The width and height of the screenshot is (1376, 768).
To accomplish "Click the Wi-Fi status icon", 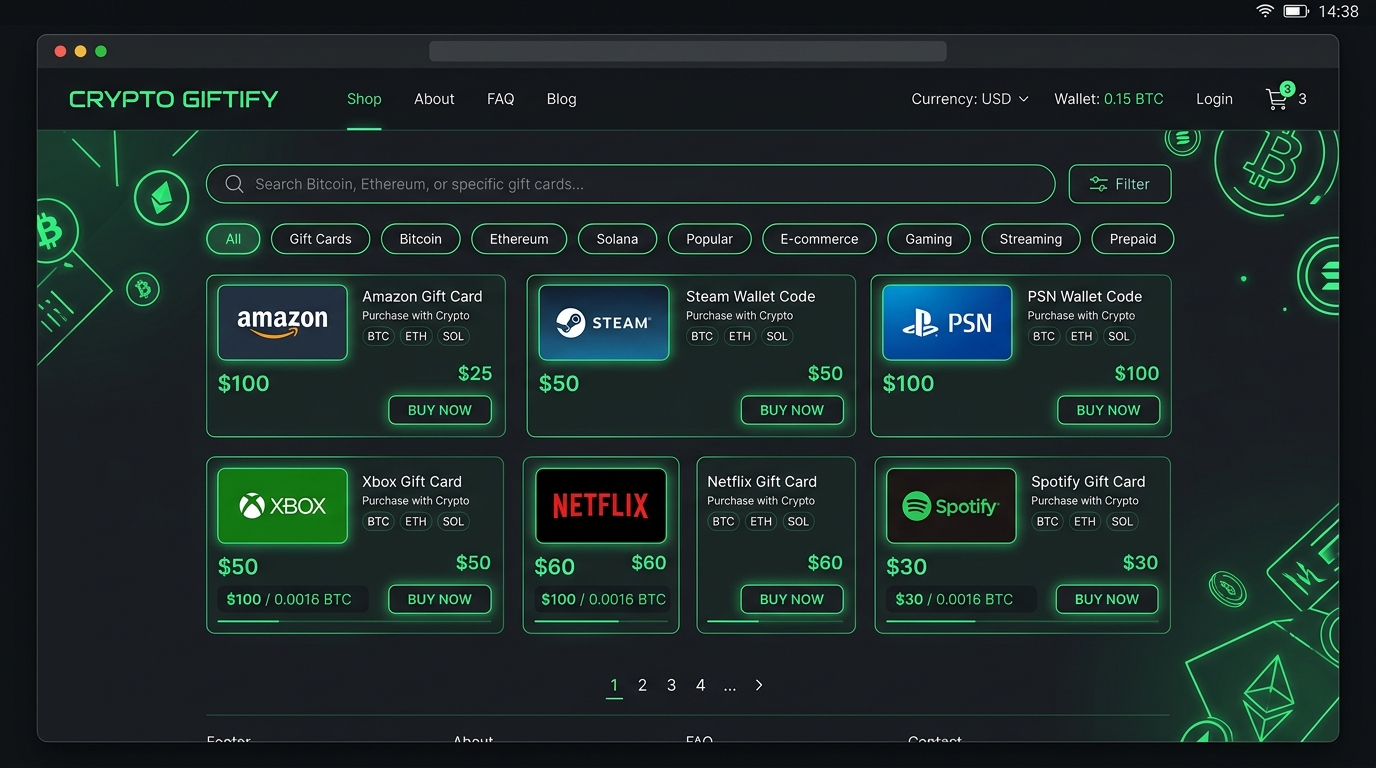I will point(1265,11).
